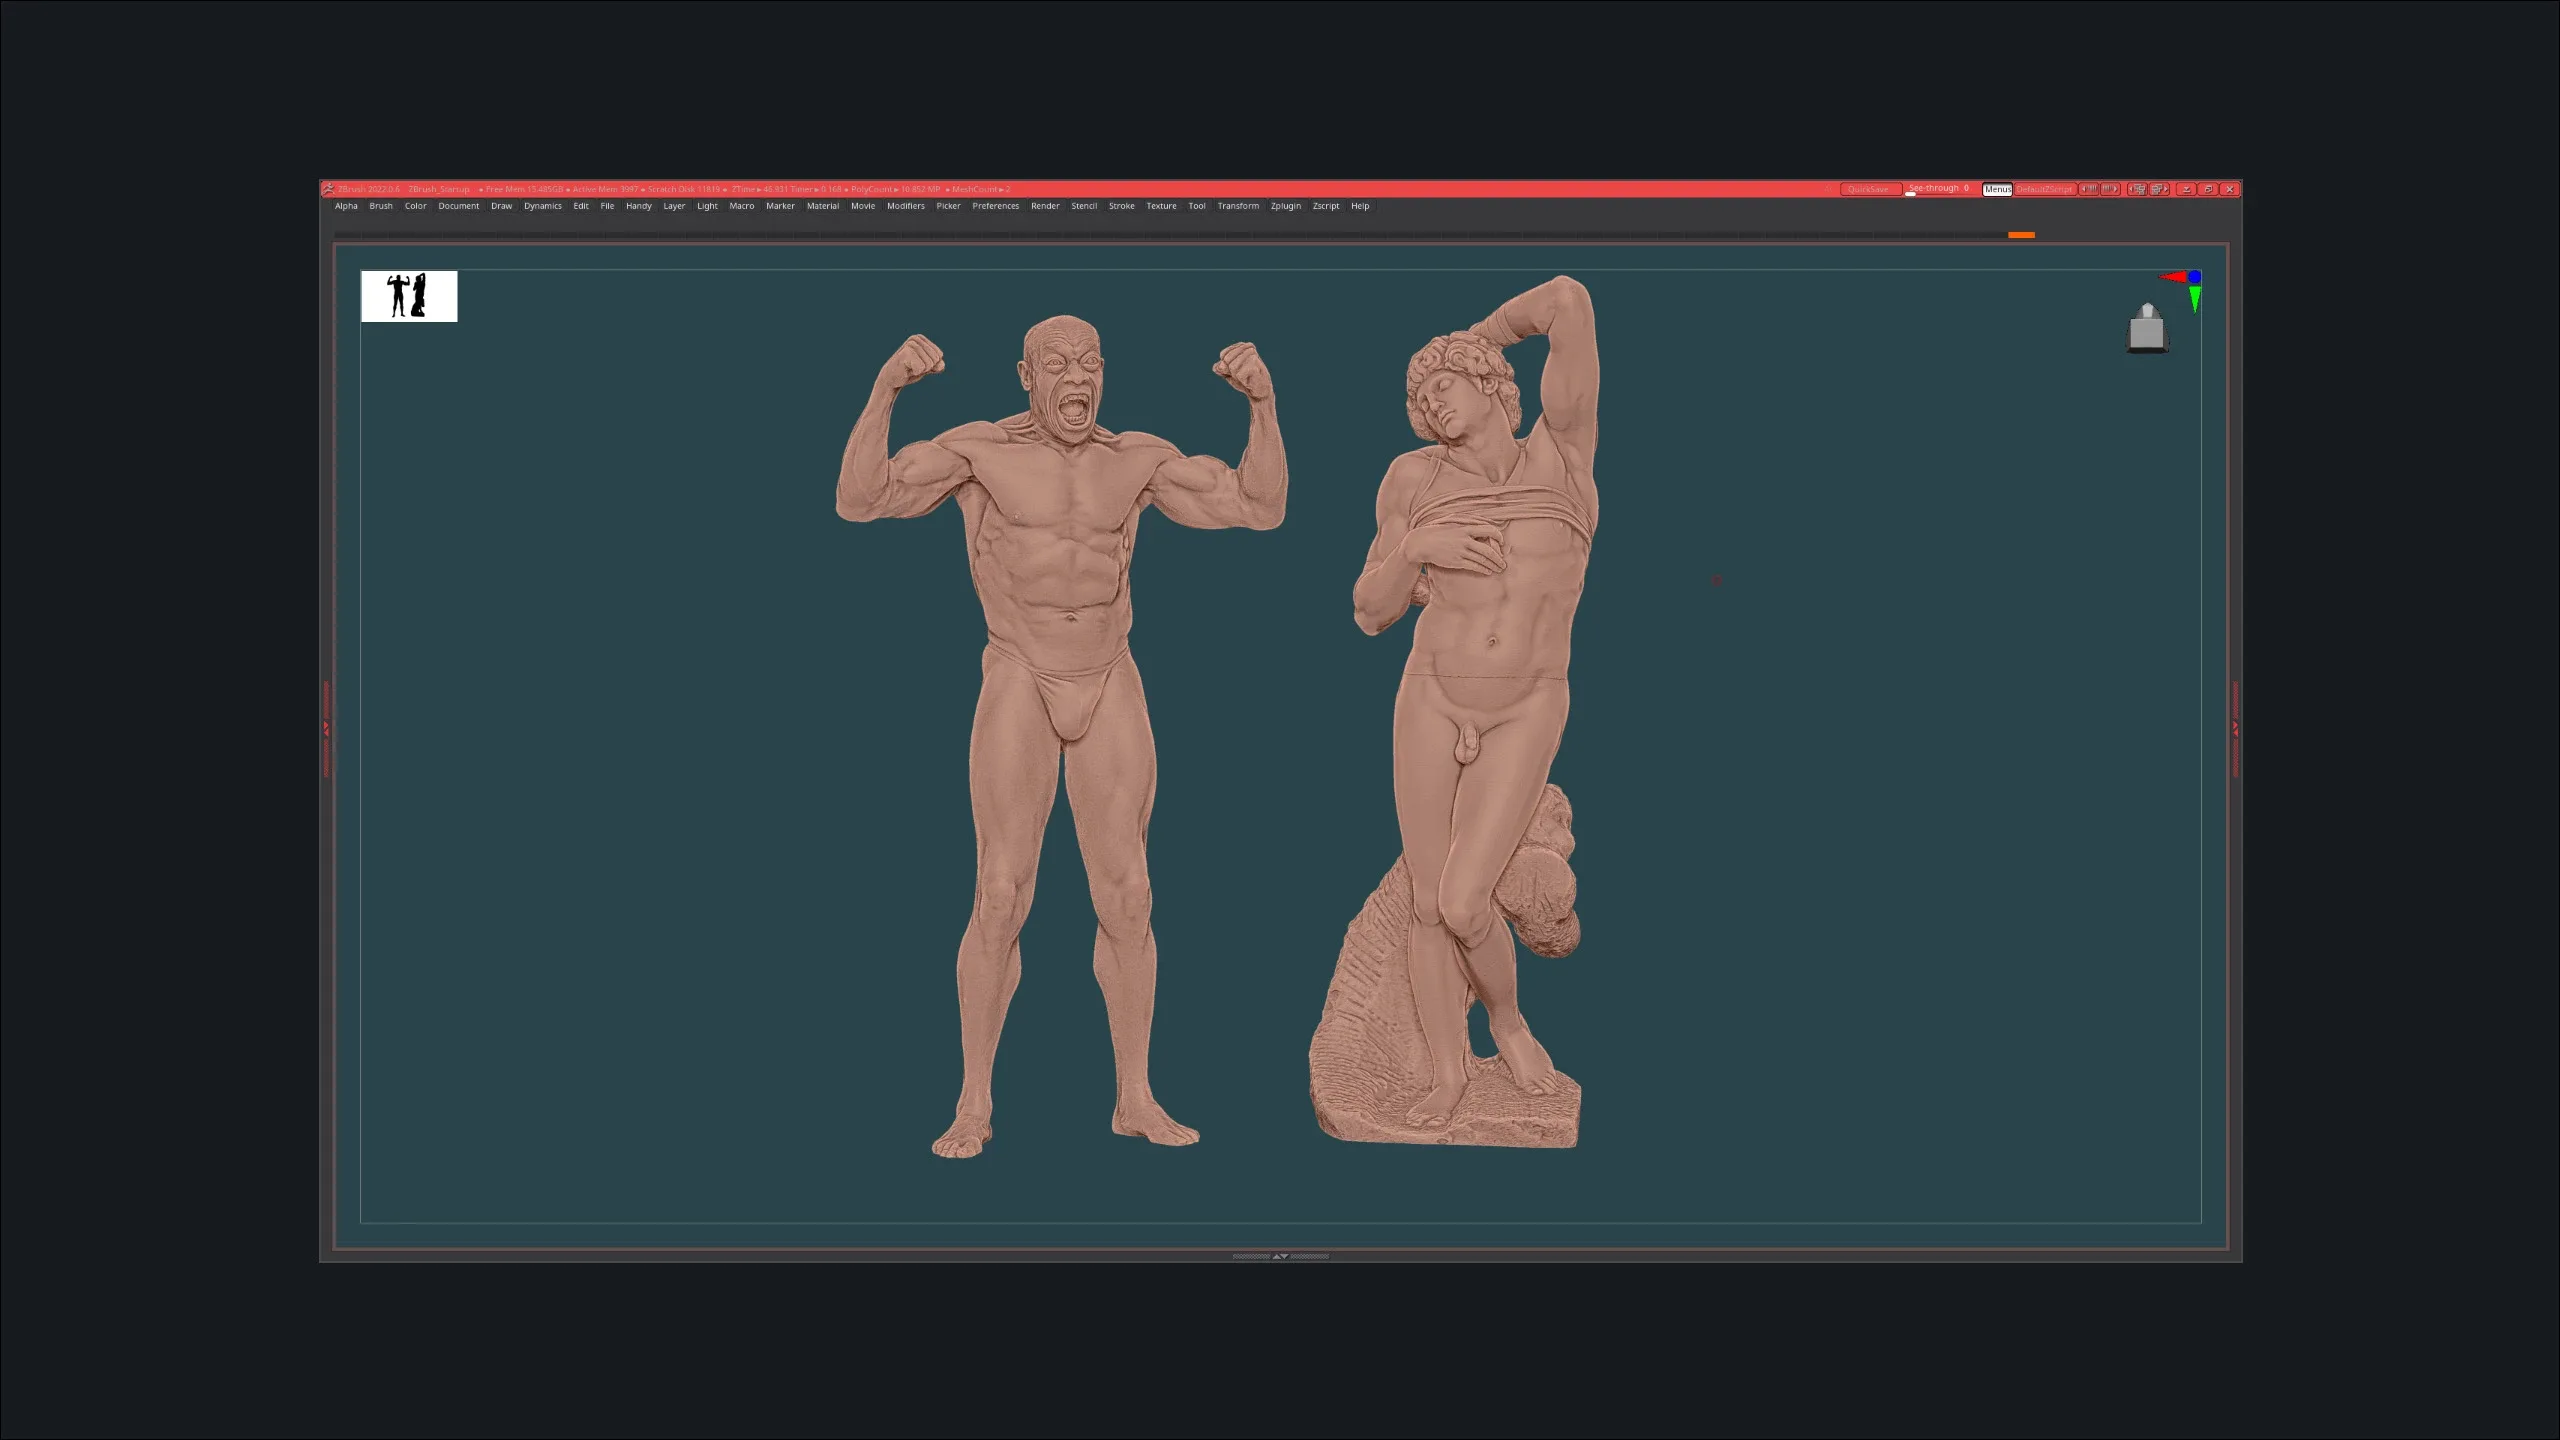Adjust the See-through slider

(x=1940, y=189)
